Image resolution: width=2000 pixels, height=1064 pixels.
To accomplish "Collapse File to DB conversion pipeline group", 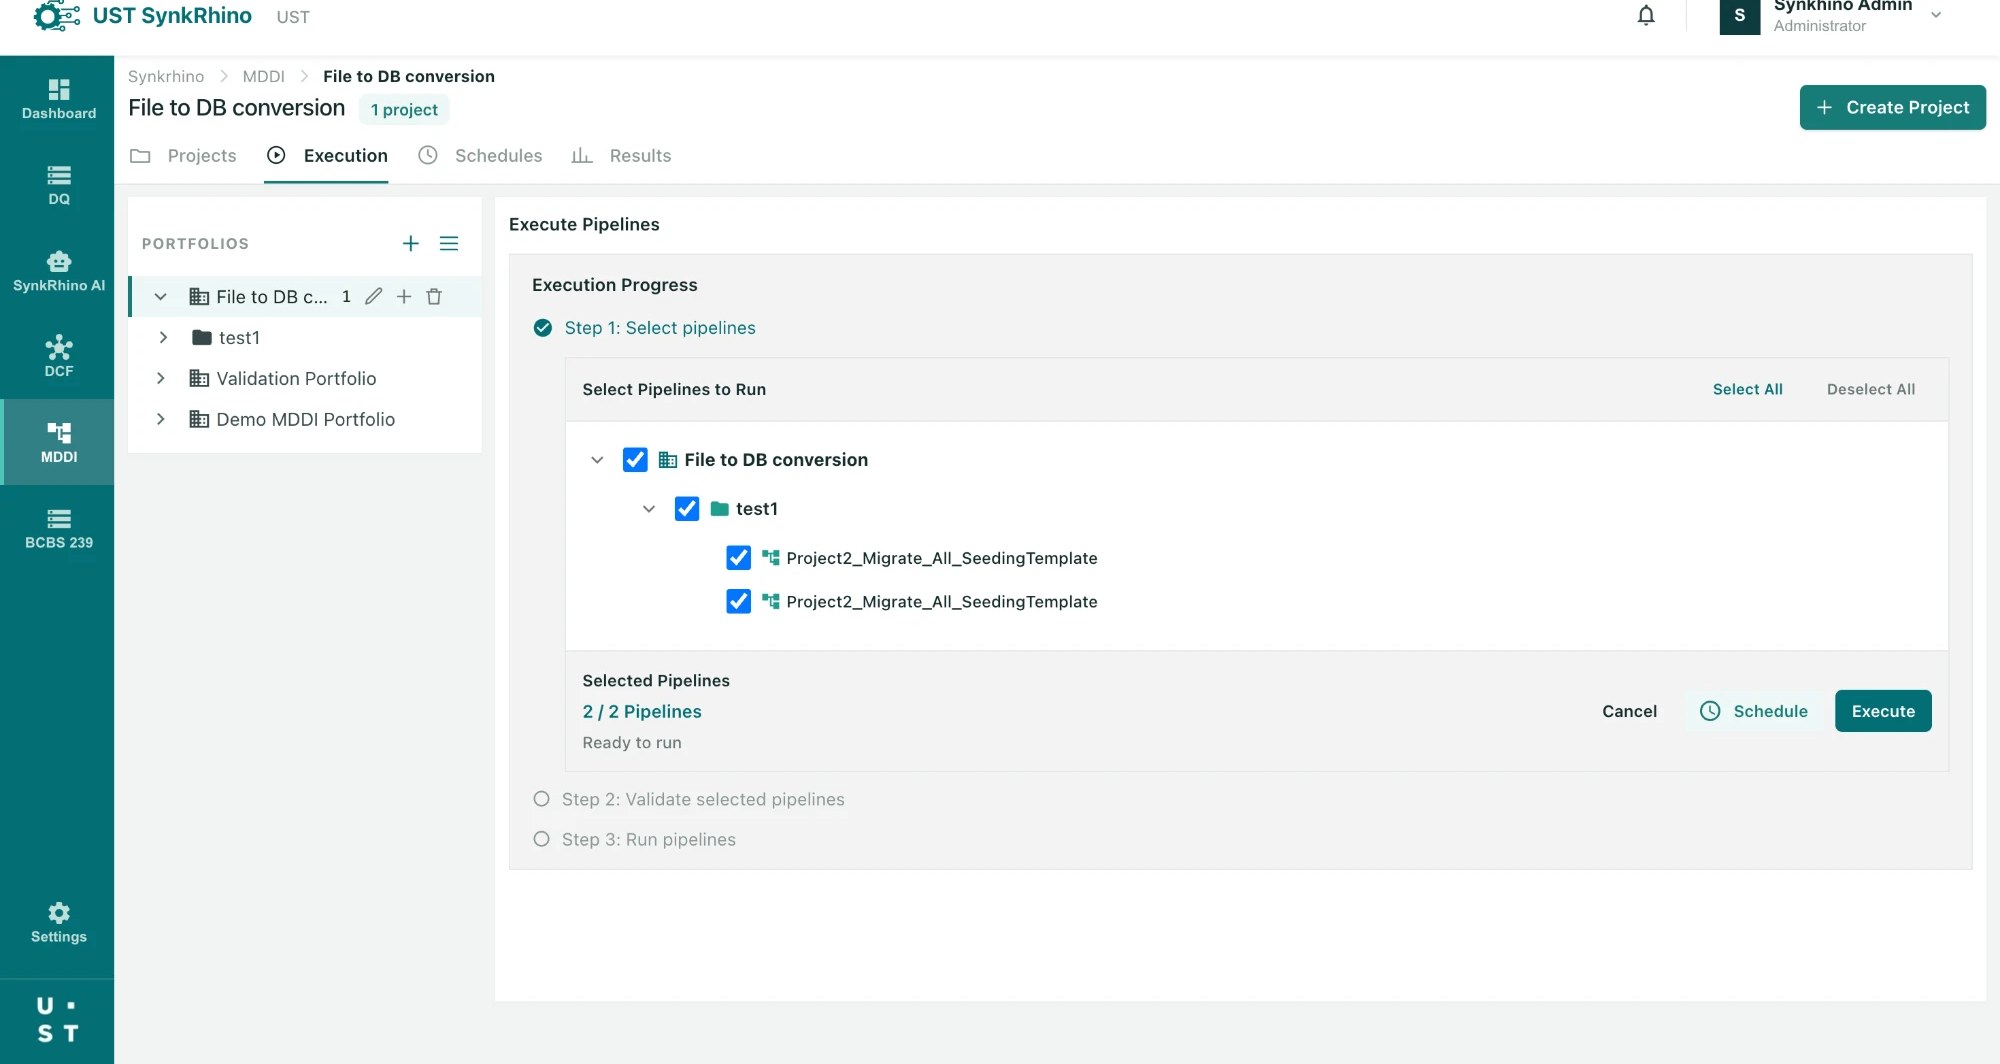I will coord(597,460).
